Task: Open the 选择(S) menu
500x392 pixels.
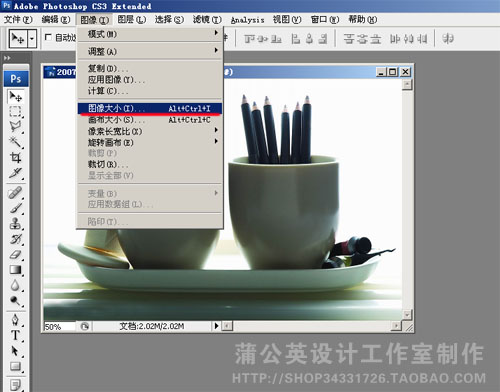Action: (x=169, y=20)
